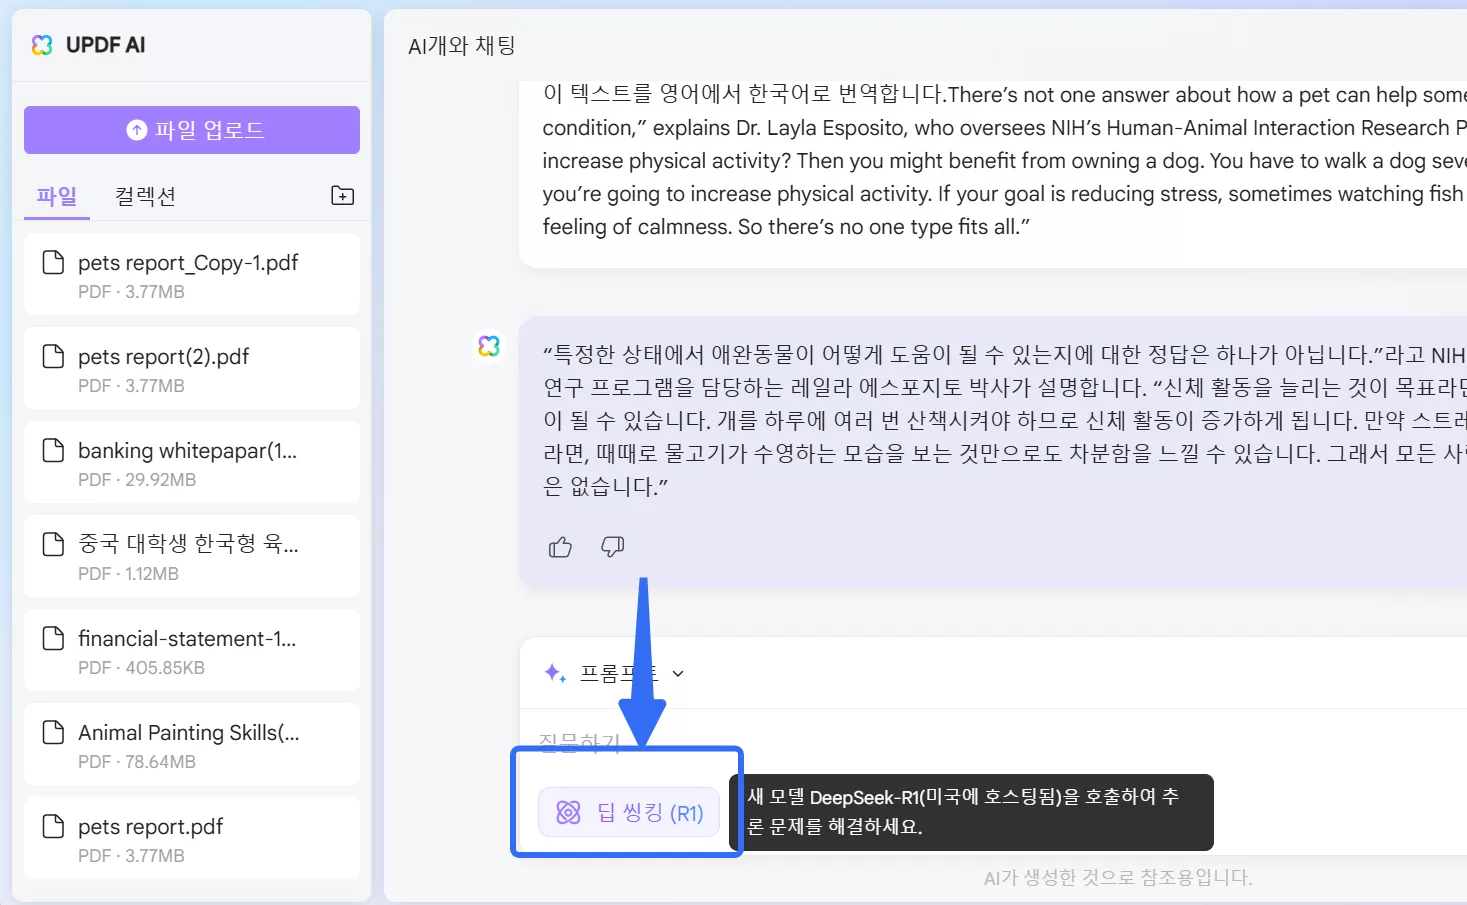This screenshot has height=905, width=1467.
Task: Switch to the 파일 tab
Action: point(56,196)
